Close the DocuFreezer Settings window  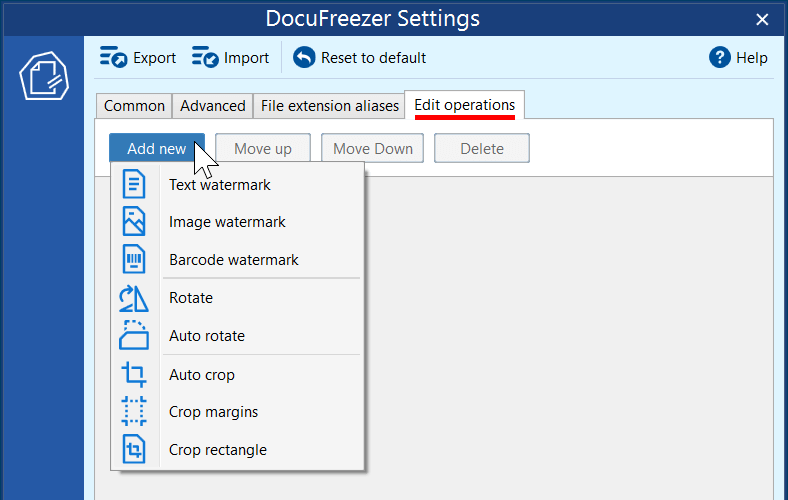coord(762,20)
